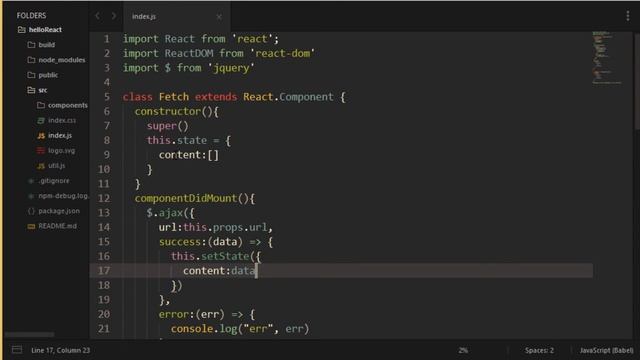Image resolution: width=640 pixels, height=360 pixels.
Task: Click the util.js JS file icon
Action: 41,166
